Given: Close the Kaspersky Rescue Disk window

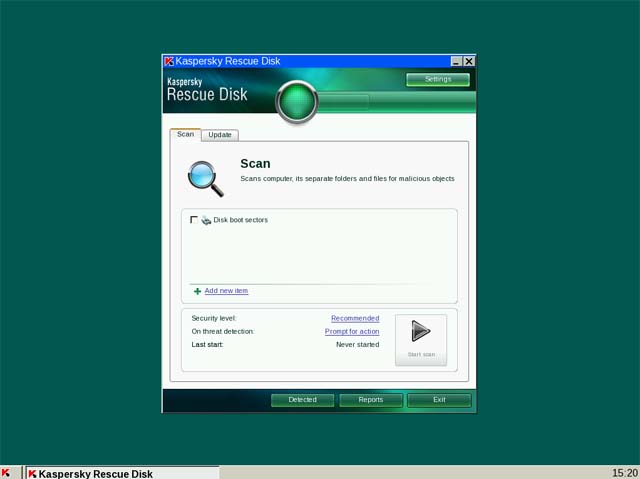Looking at the screenshot, I should pos(469,61).
